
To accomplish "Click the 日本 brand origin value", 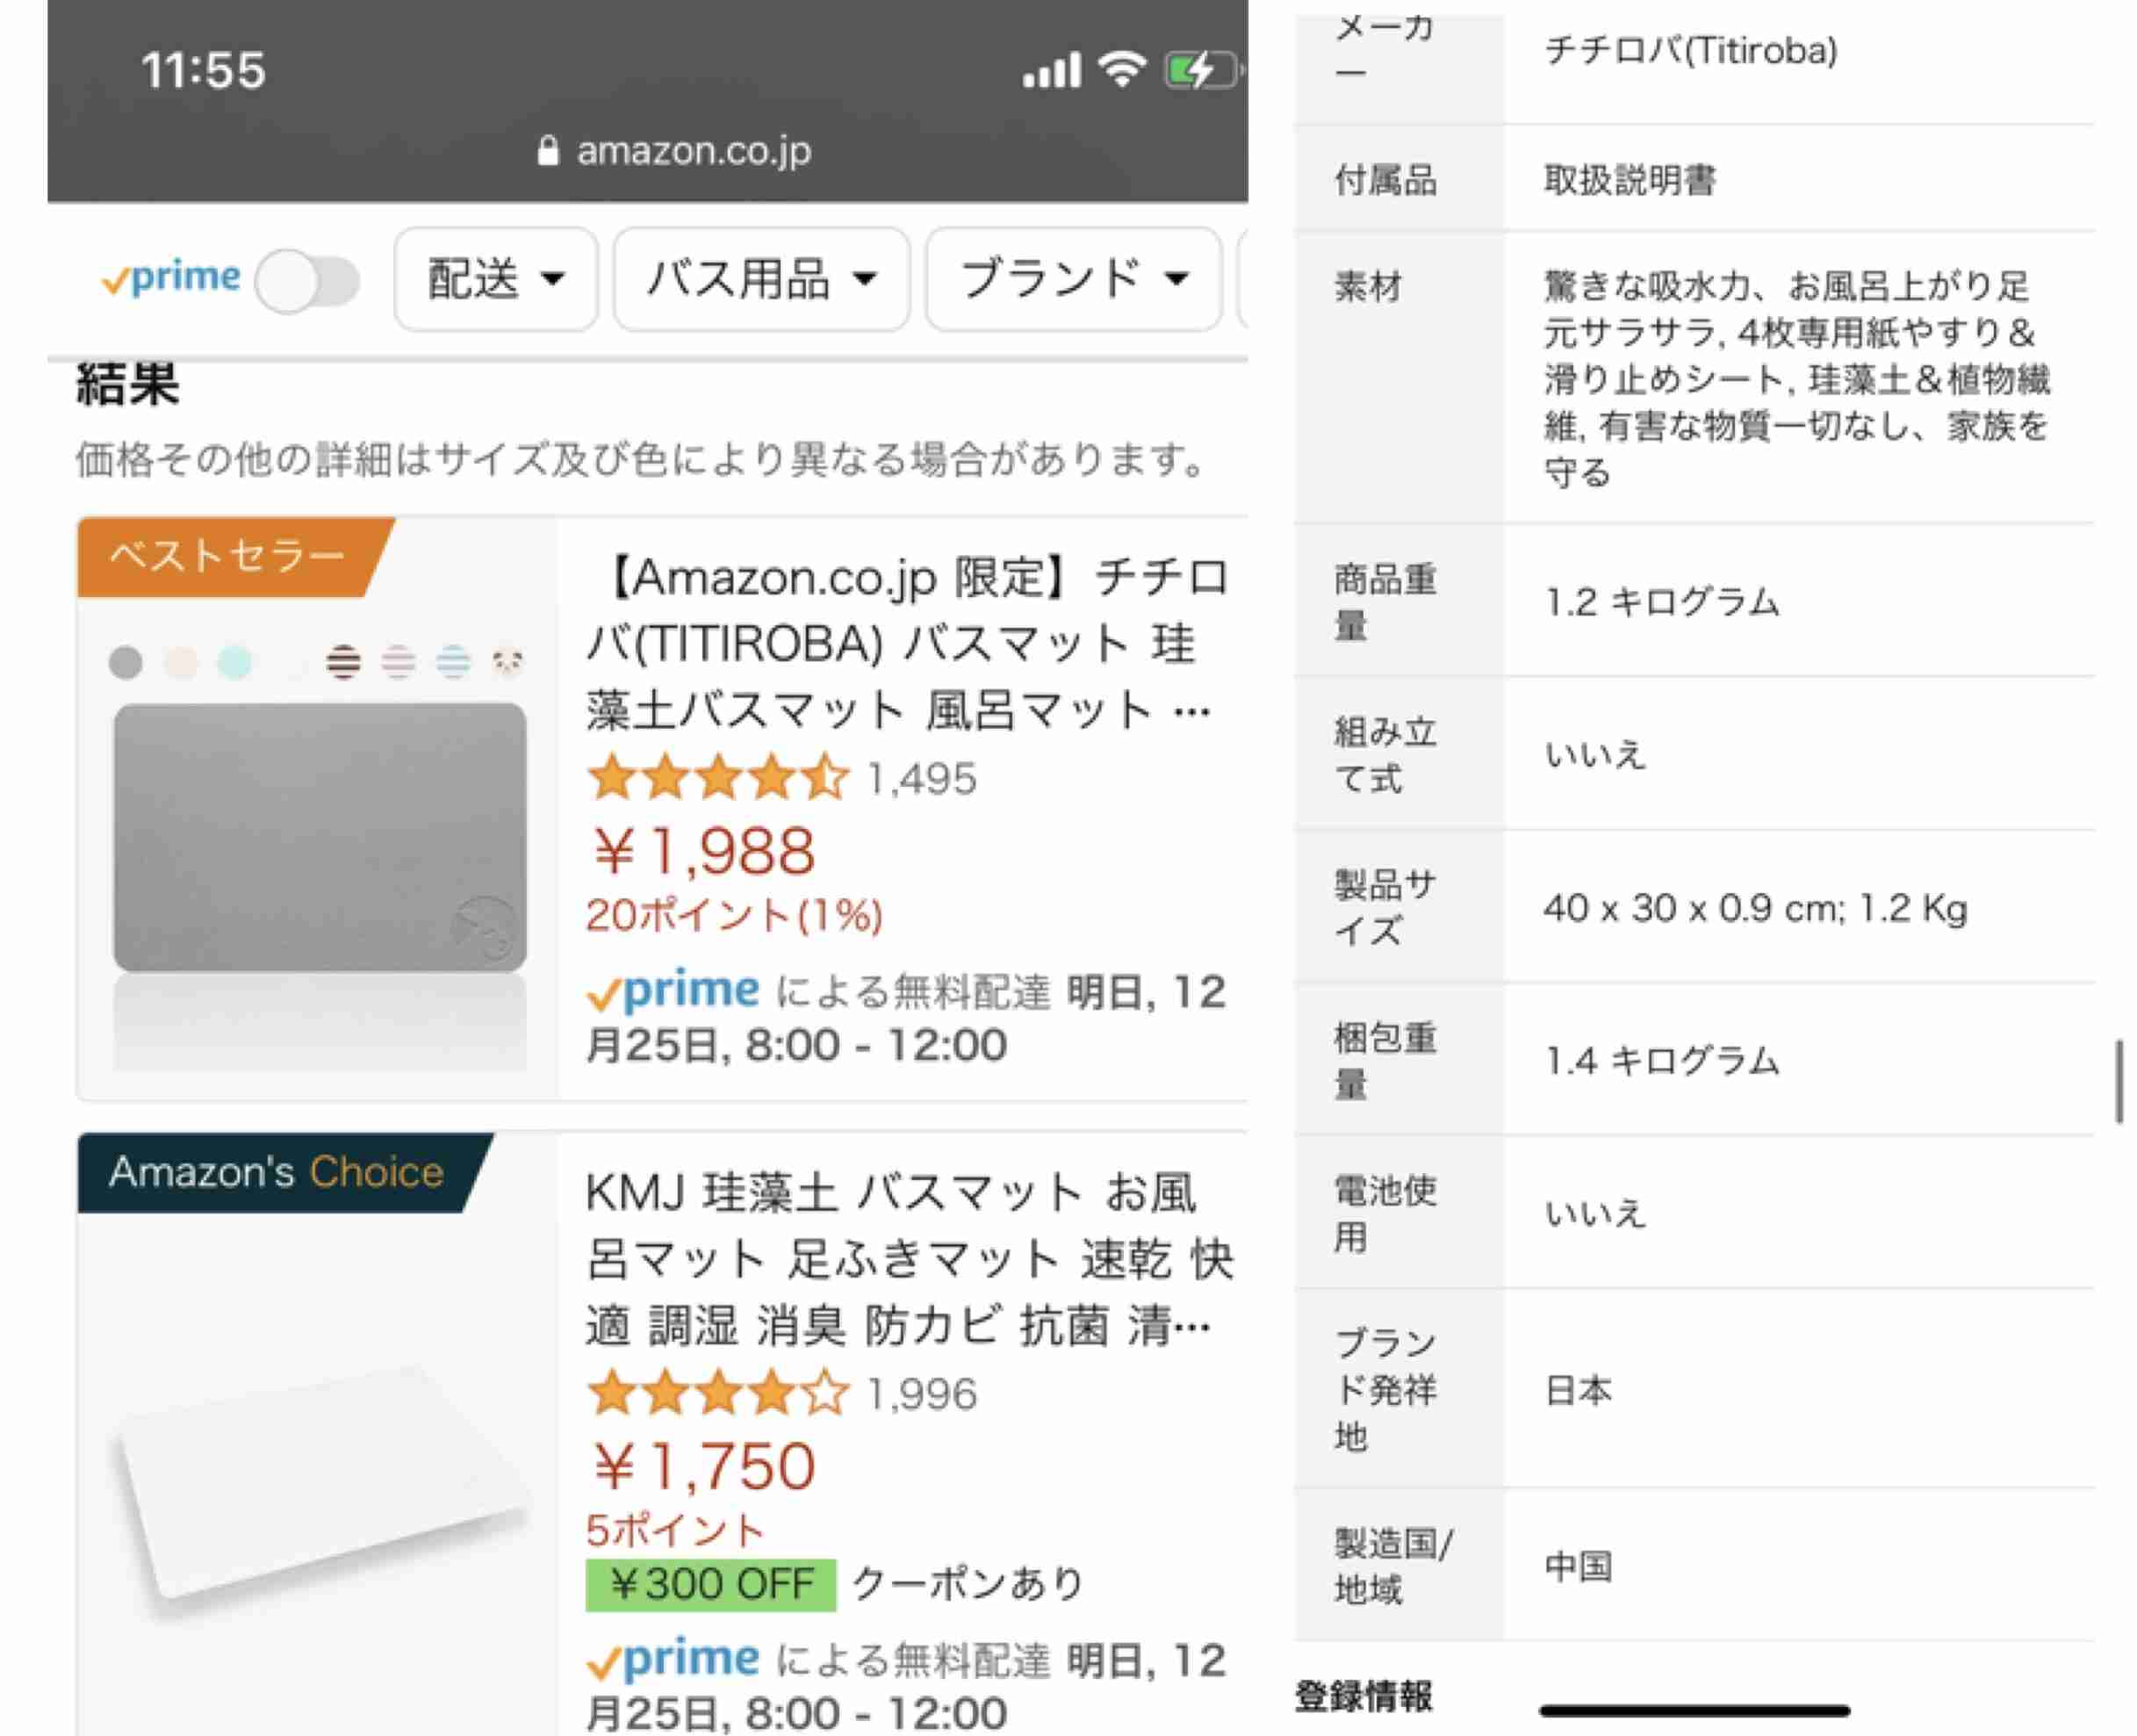I will pyautogui.click(x=1578, y=1390).
